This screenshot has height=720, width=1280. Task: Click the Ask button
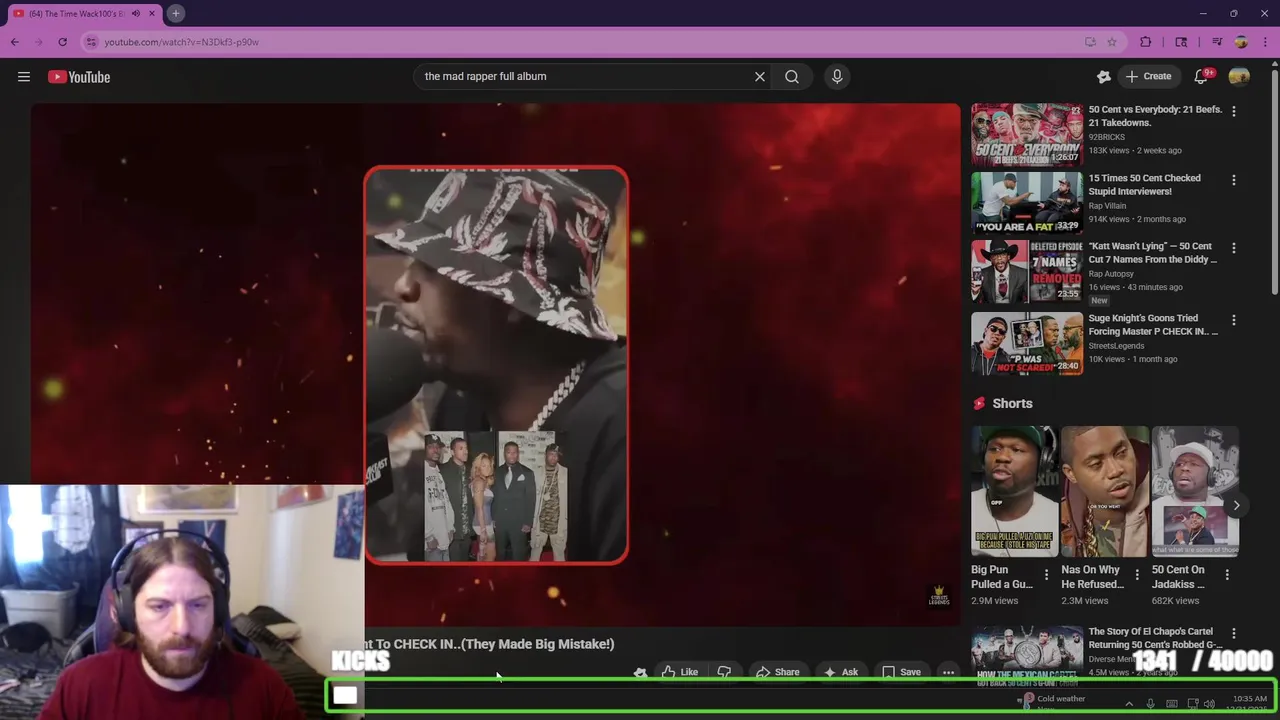(841, 672)
